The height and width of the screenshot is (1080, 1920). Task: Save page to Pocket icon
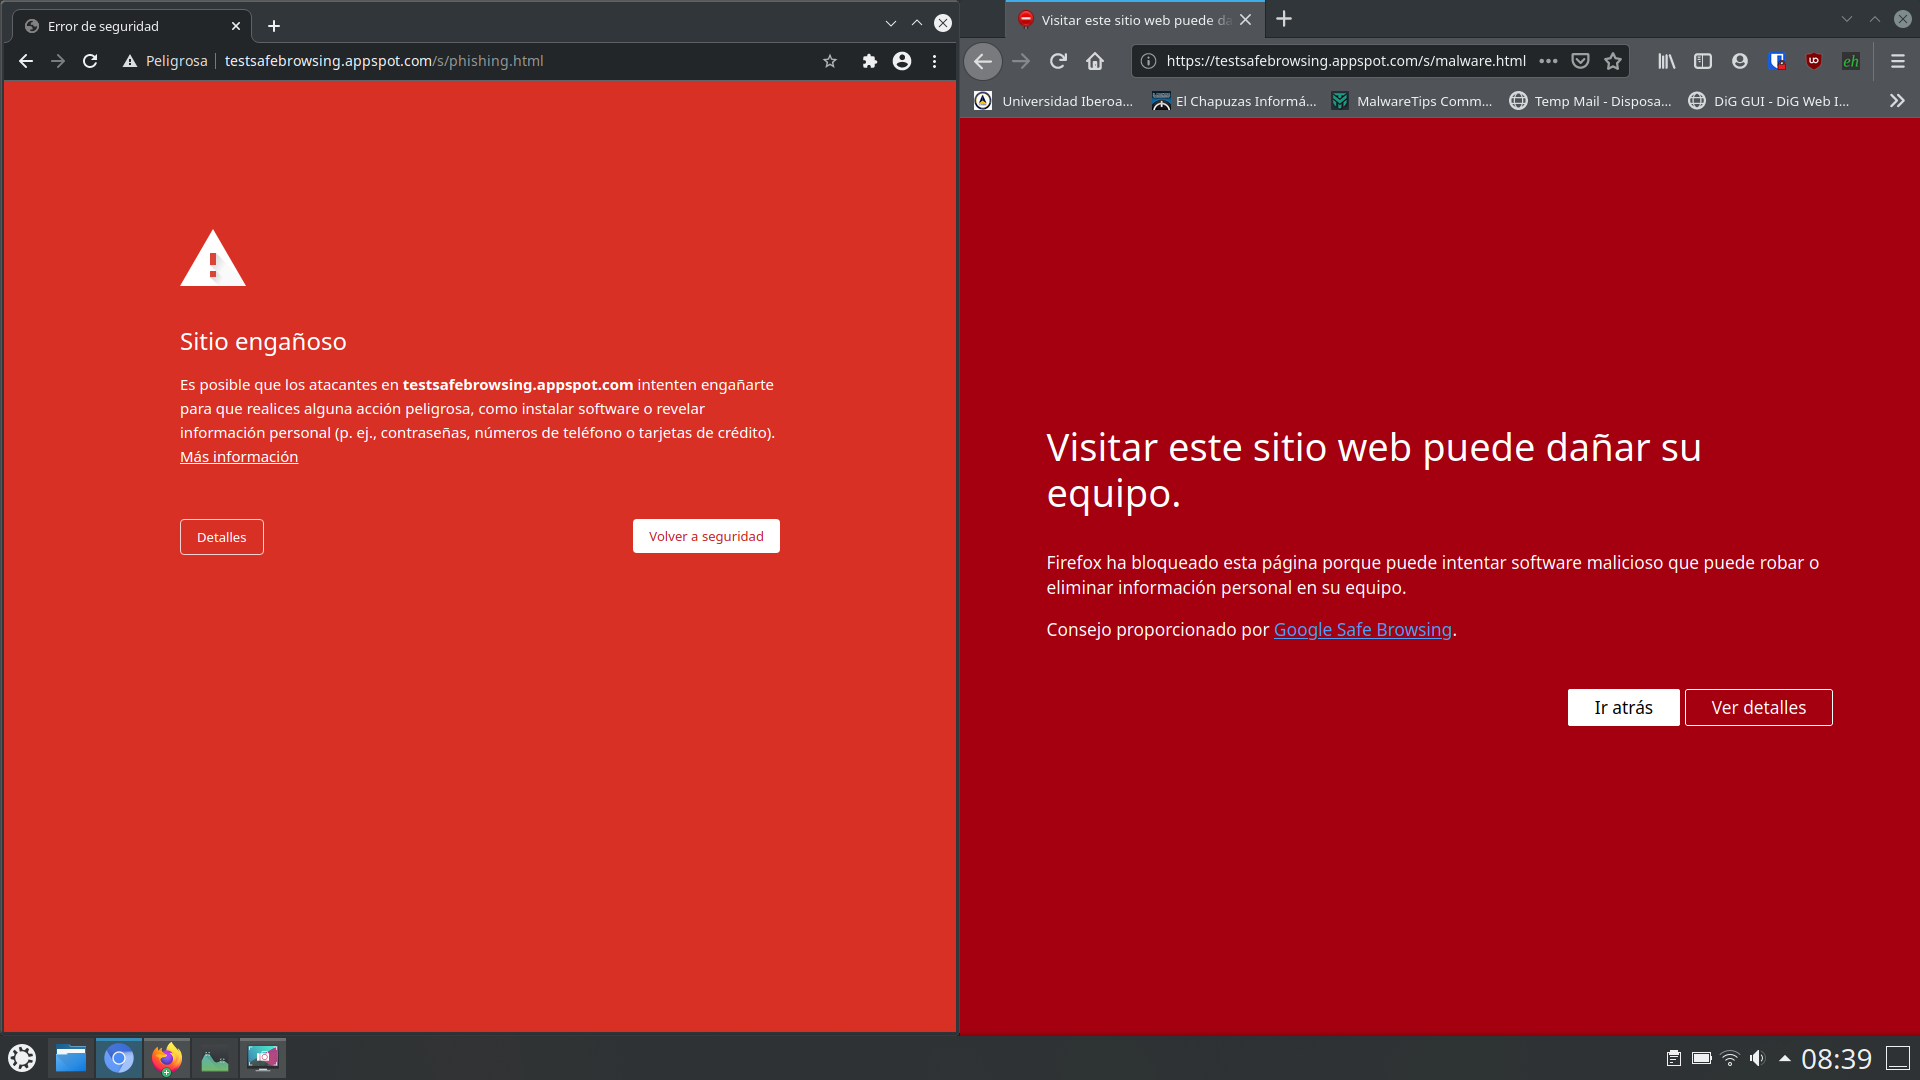click(x=1580, y=61)
